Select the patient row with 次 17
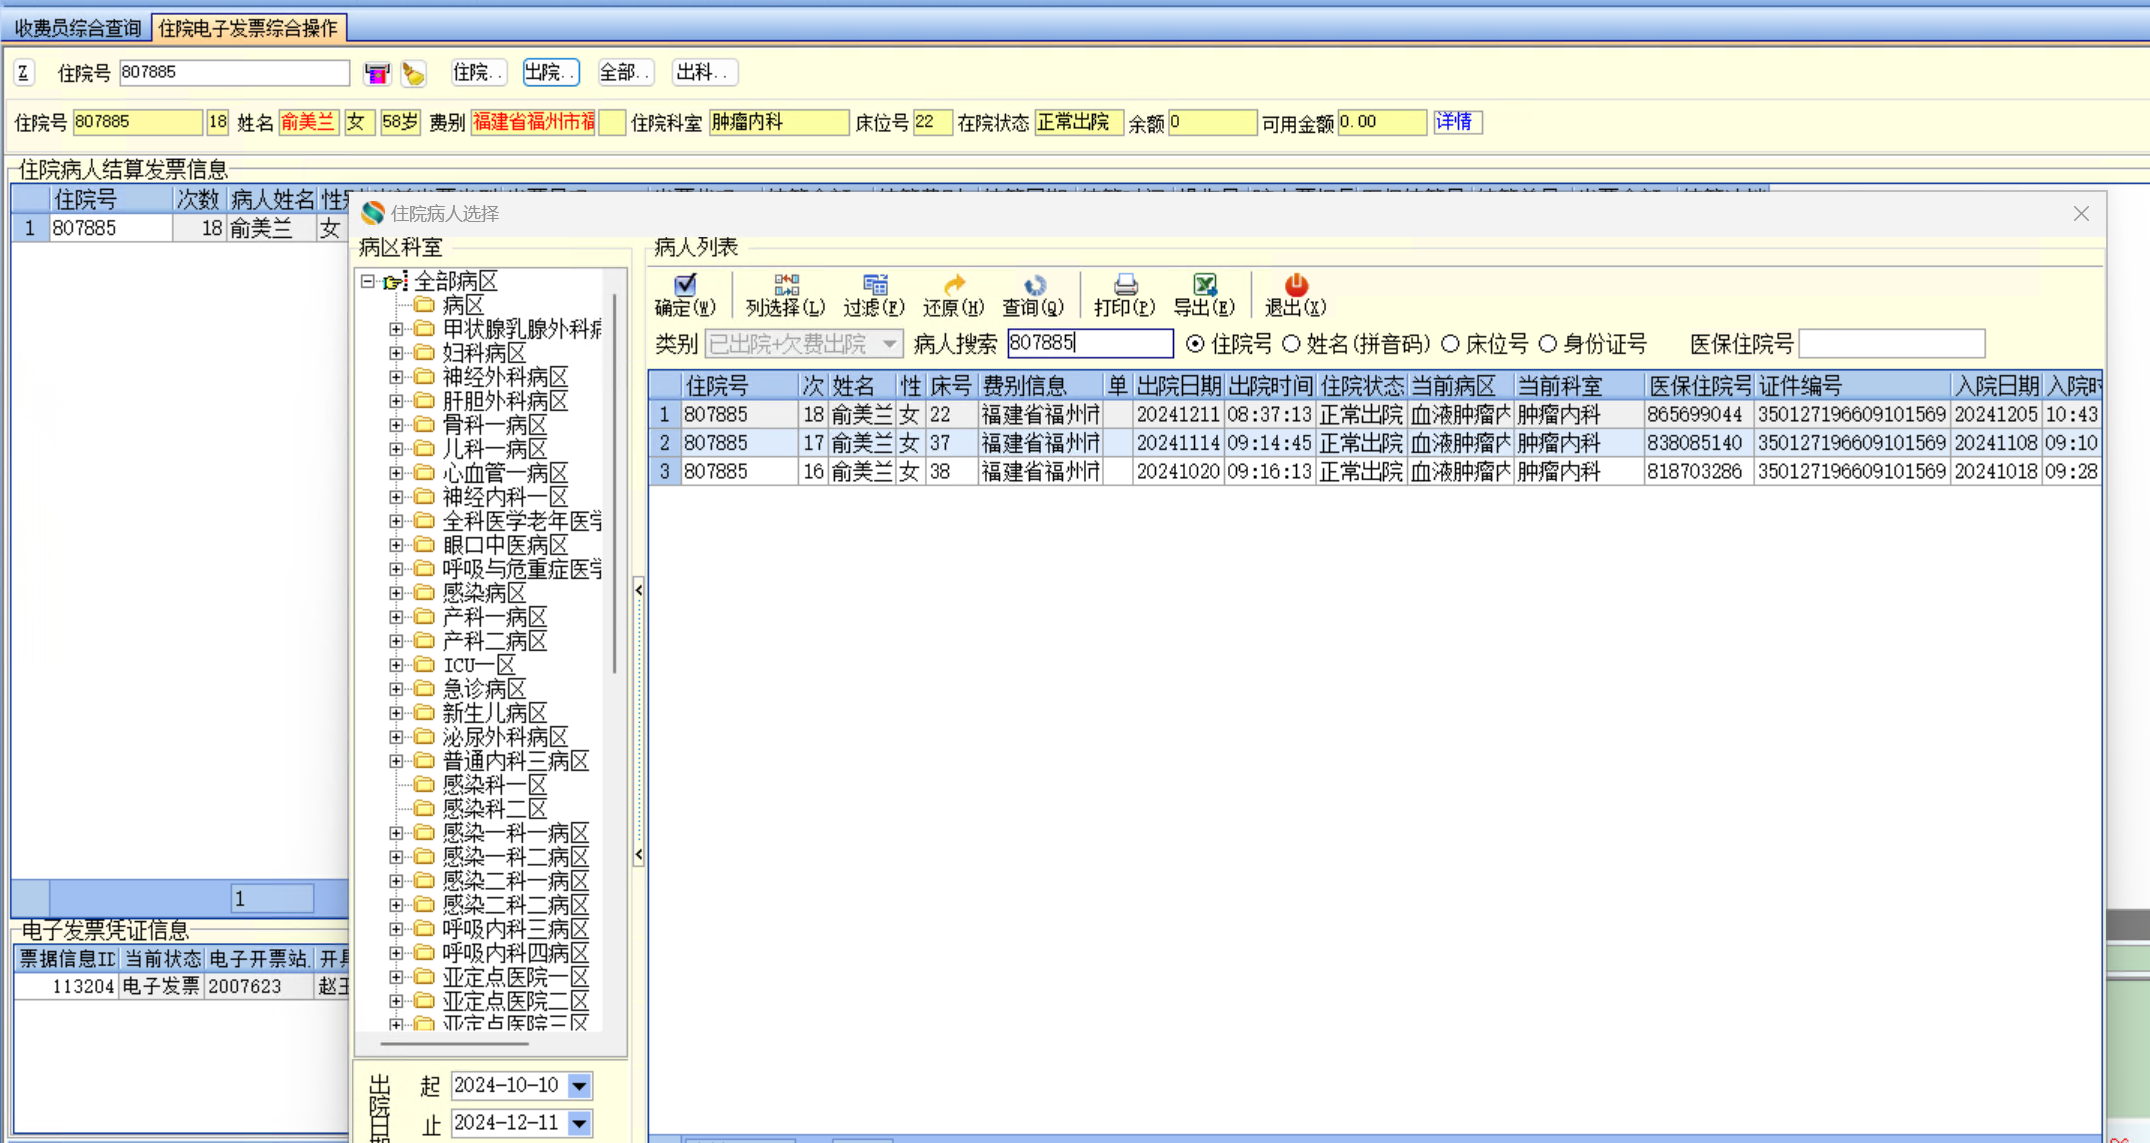Viewport: 2150px width, 1143px height. pyautogui.click(x=813, y=443)
